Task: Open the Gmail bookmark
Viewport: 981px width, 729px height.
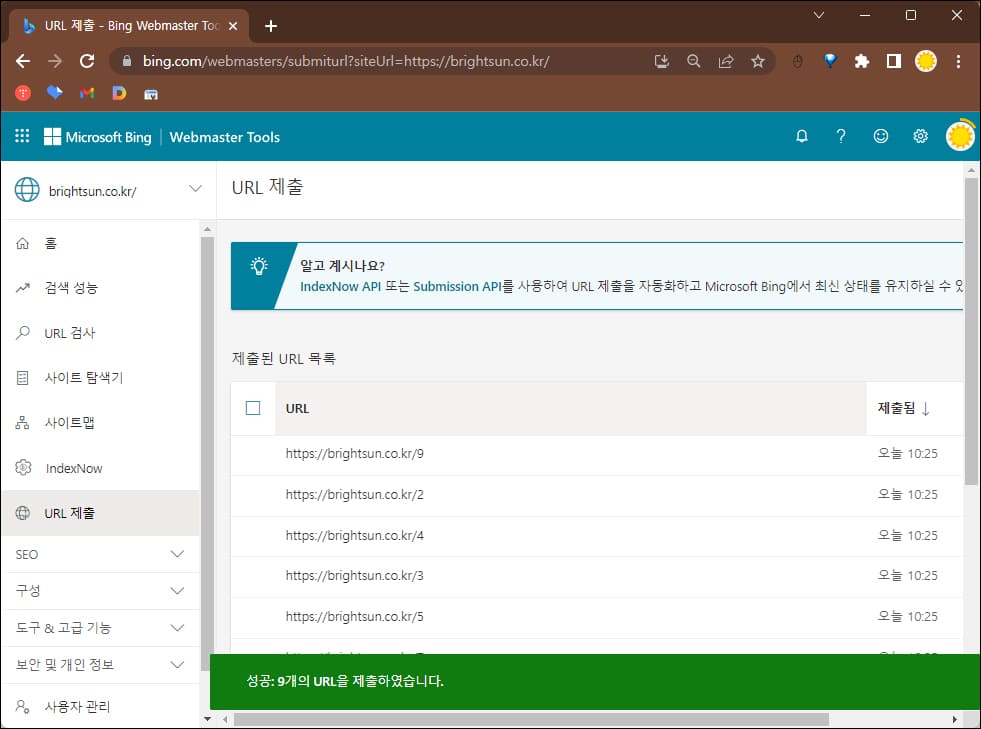Action: coord(87,93)
